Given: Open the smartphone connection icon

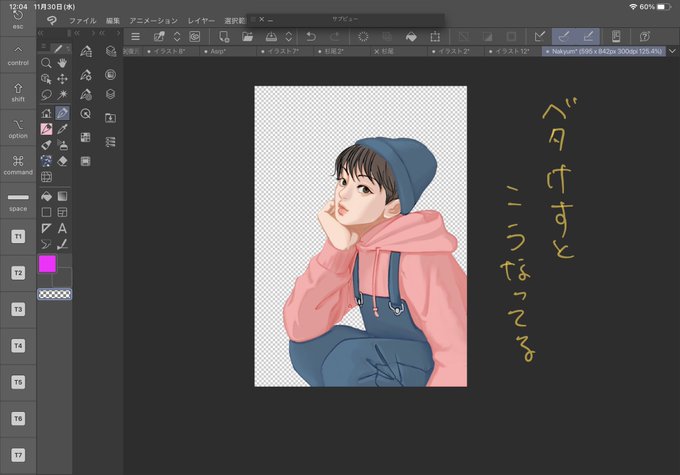Looking at the screenshot, I should 616,37.
